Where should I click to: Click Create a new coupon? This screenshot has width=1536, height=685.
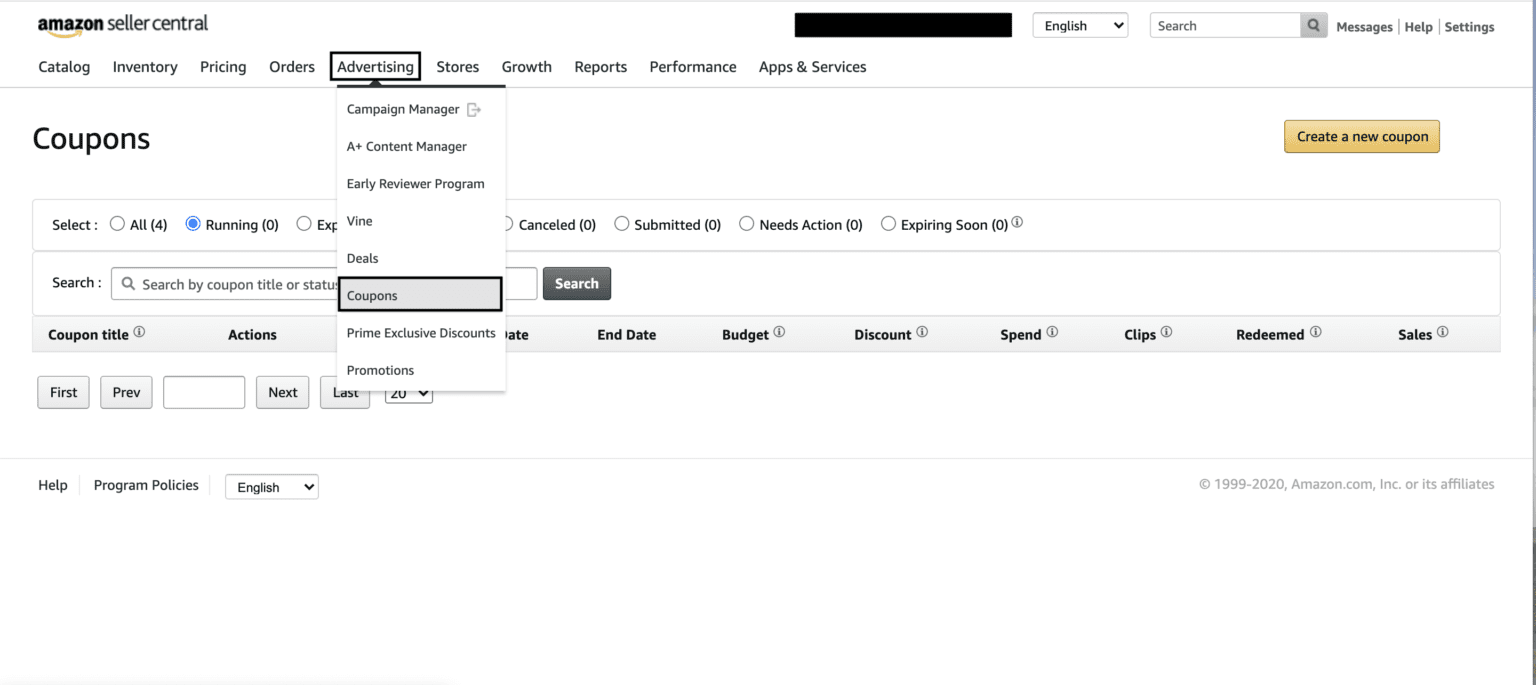tap(1361, 136)
